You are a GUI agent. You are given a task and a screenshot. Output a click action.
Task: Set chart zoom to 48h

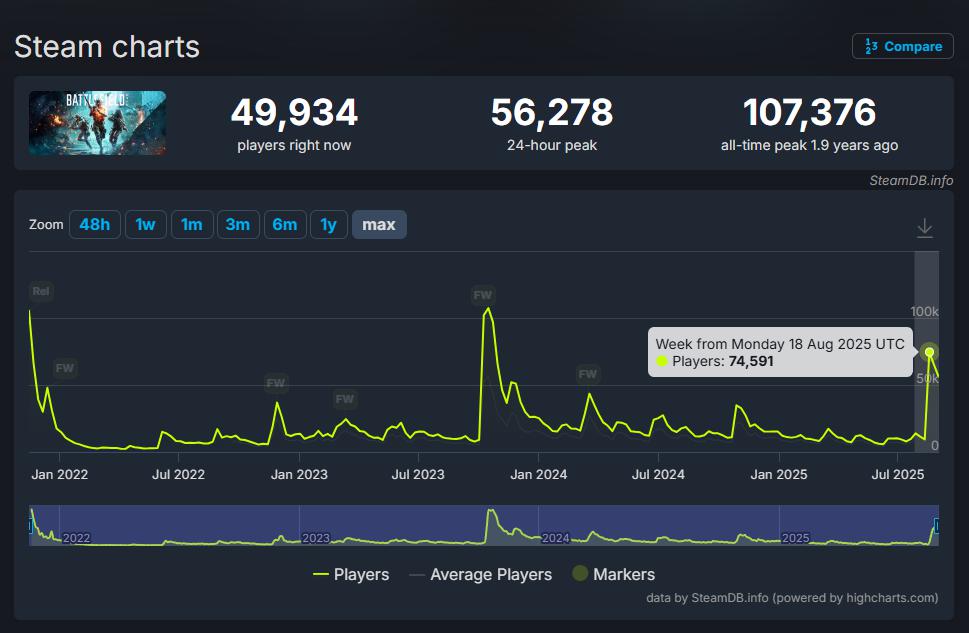(x=95, y=224)
